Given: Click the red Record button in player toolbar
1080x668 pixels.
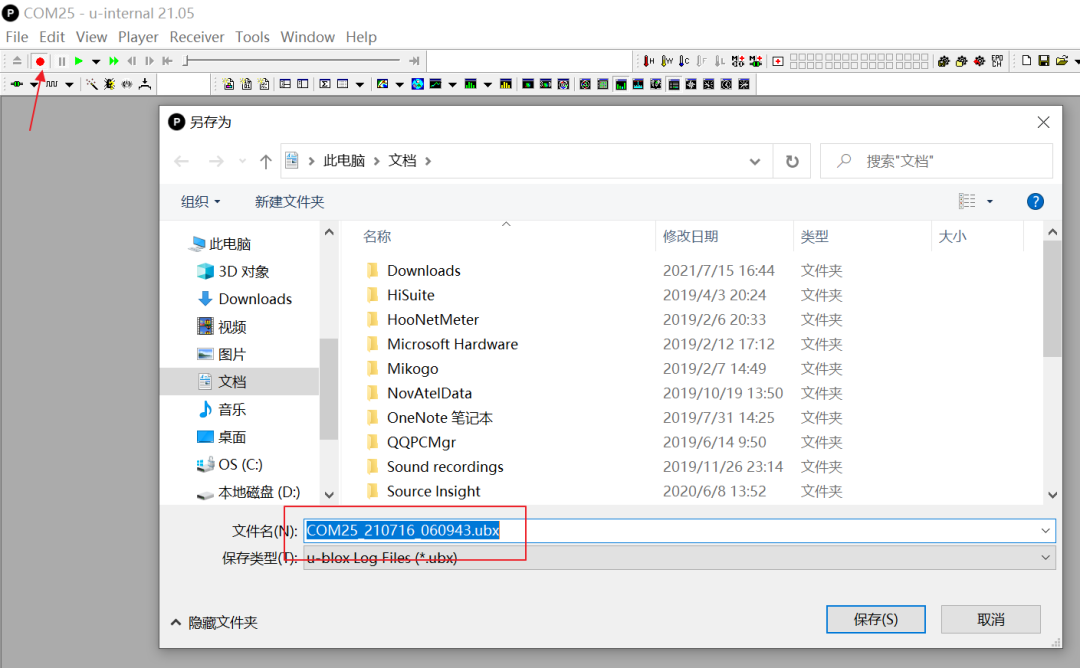Looking at the screenshot, I should click(40, 61).
